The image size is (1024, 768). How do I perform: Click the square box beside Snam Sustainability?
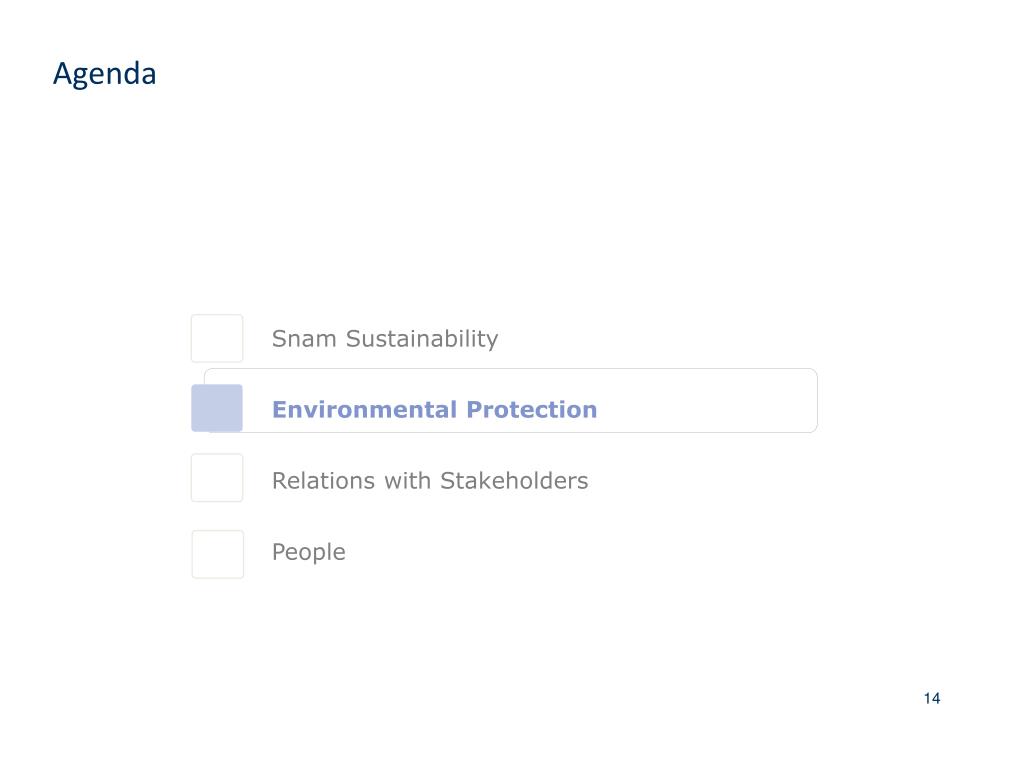click(x=217, y=338)
